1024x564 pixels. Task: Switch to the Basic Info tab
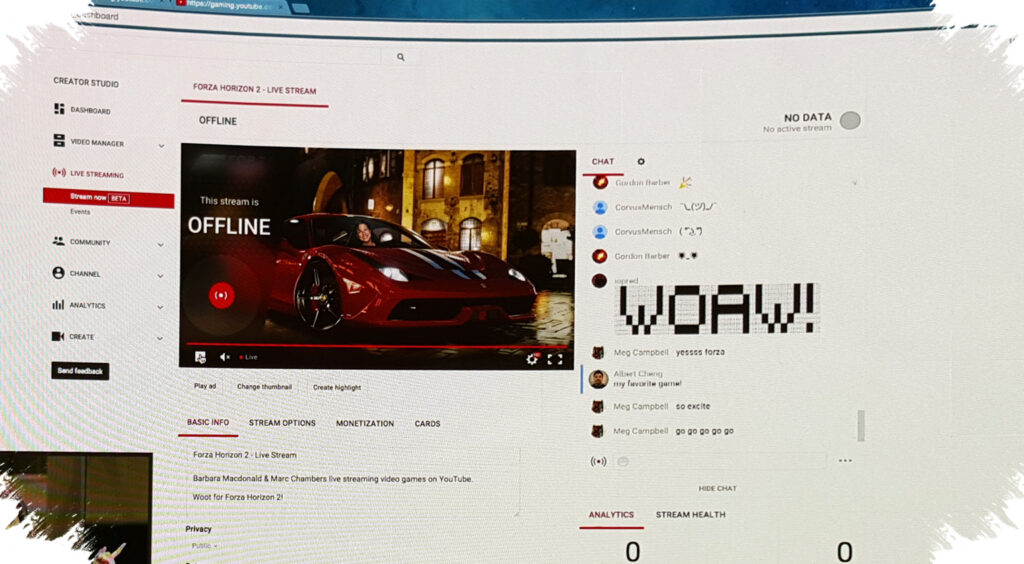[208, 422]
